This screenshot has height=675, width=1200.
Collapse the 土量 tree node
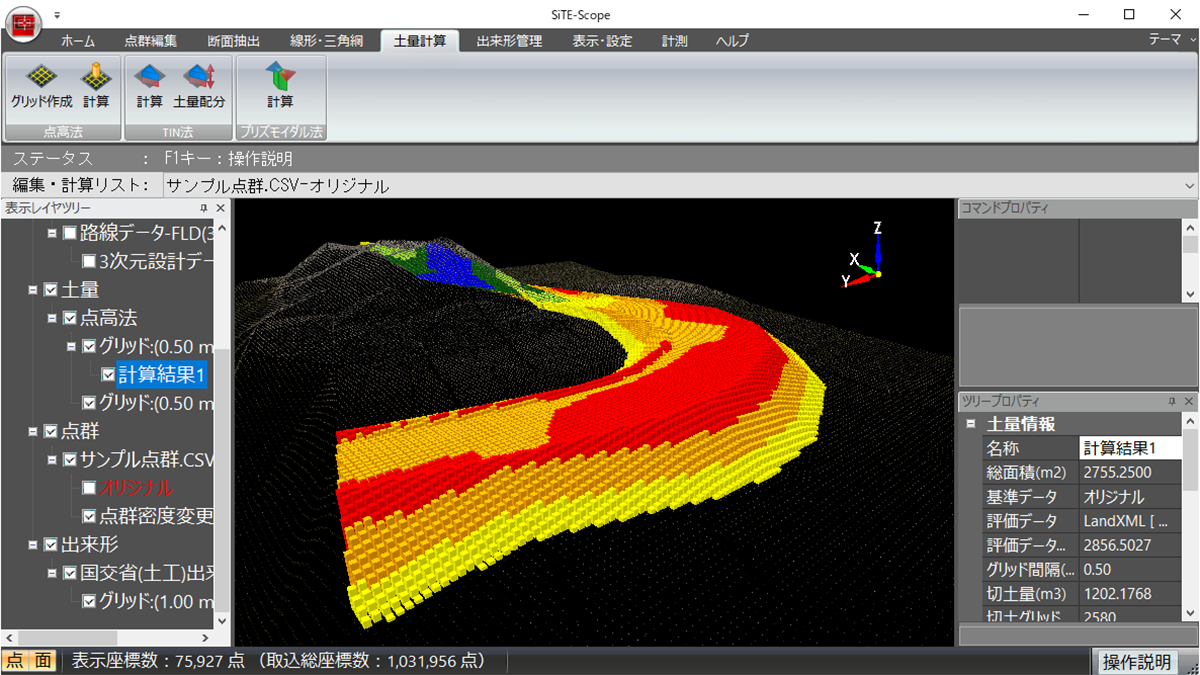[x=34, y=290]
